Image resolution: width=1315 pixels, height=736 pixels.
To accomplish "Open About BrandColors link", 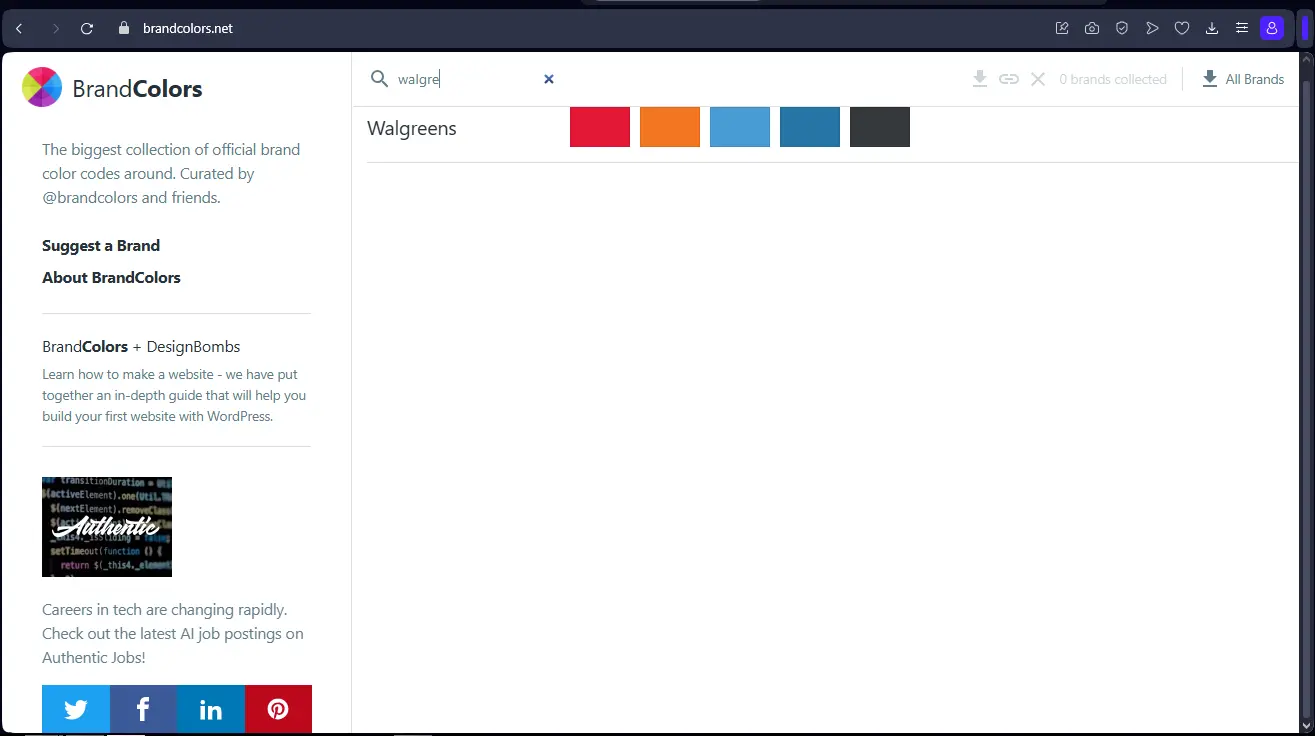I will click(111, 277).
